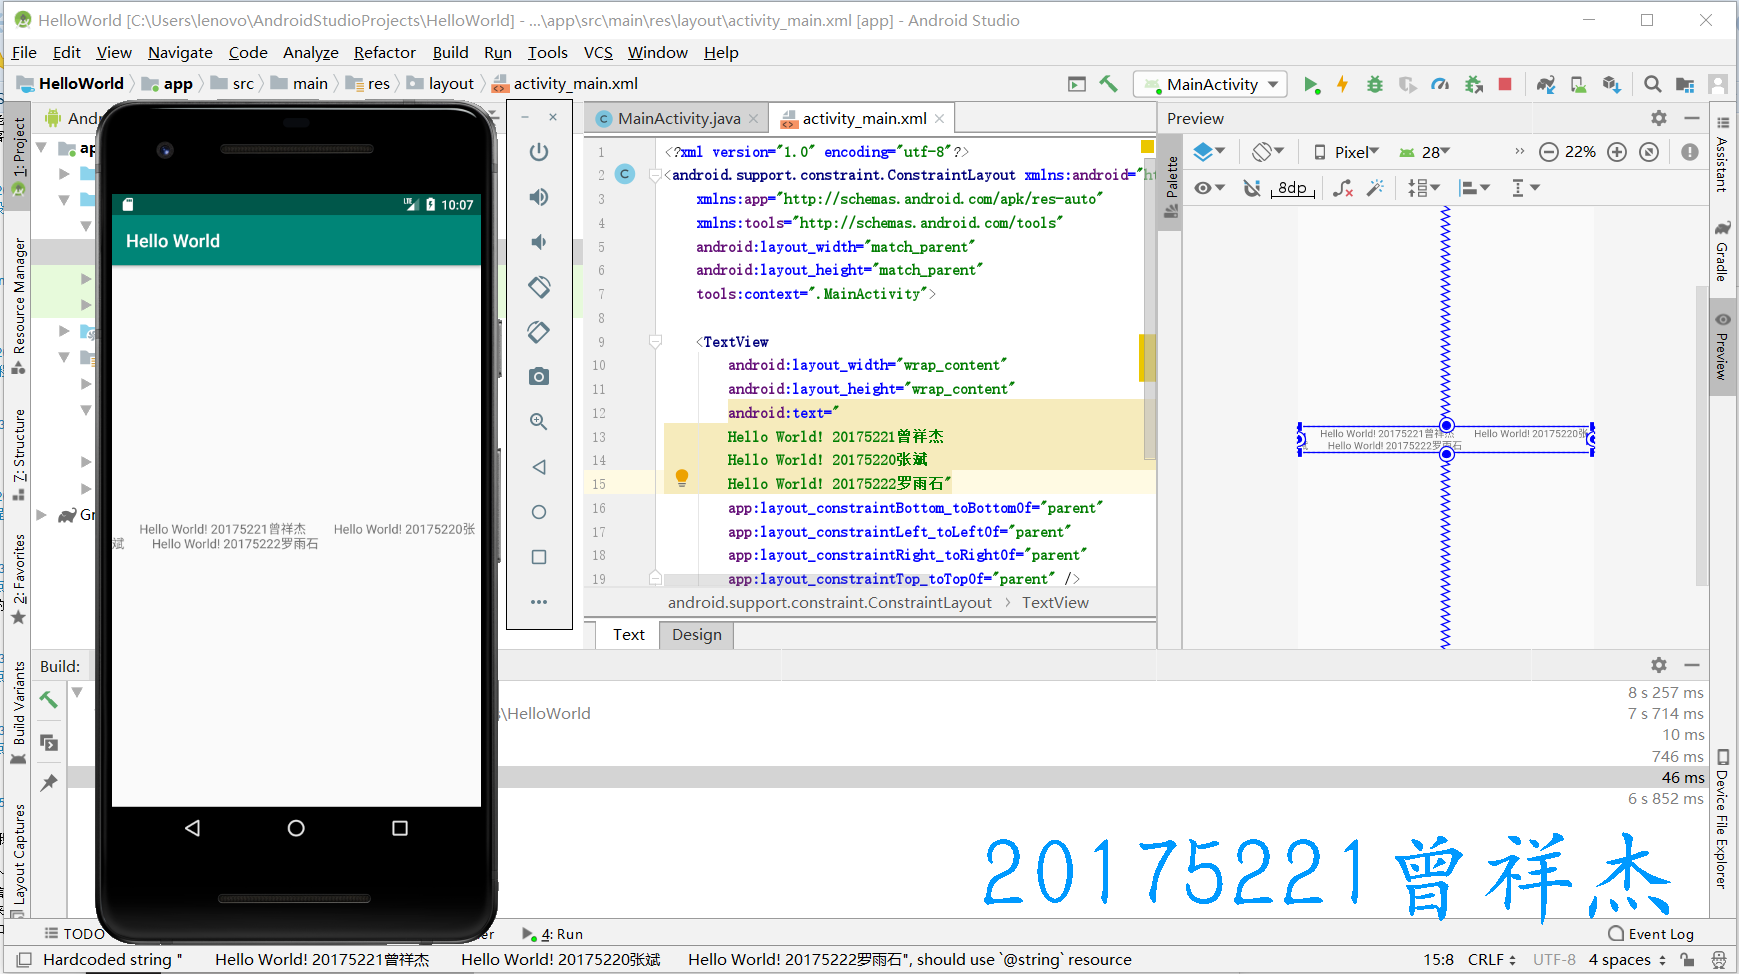This screenshot has height=974, width=1739.
Task: Open the VCS menu
Action: tap(598, 52)
